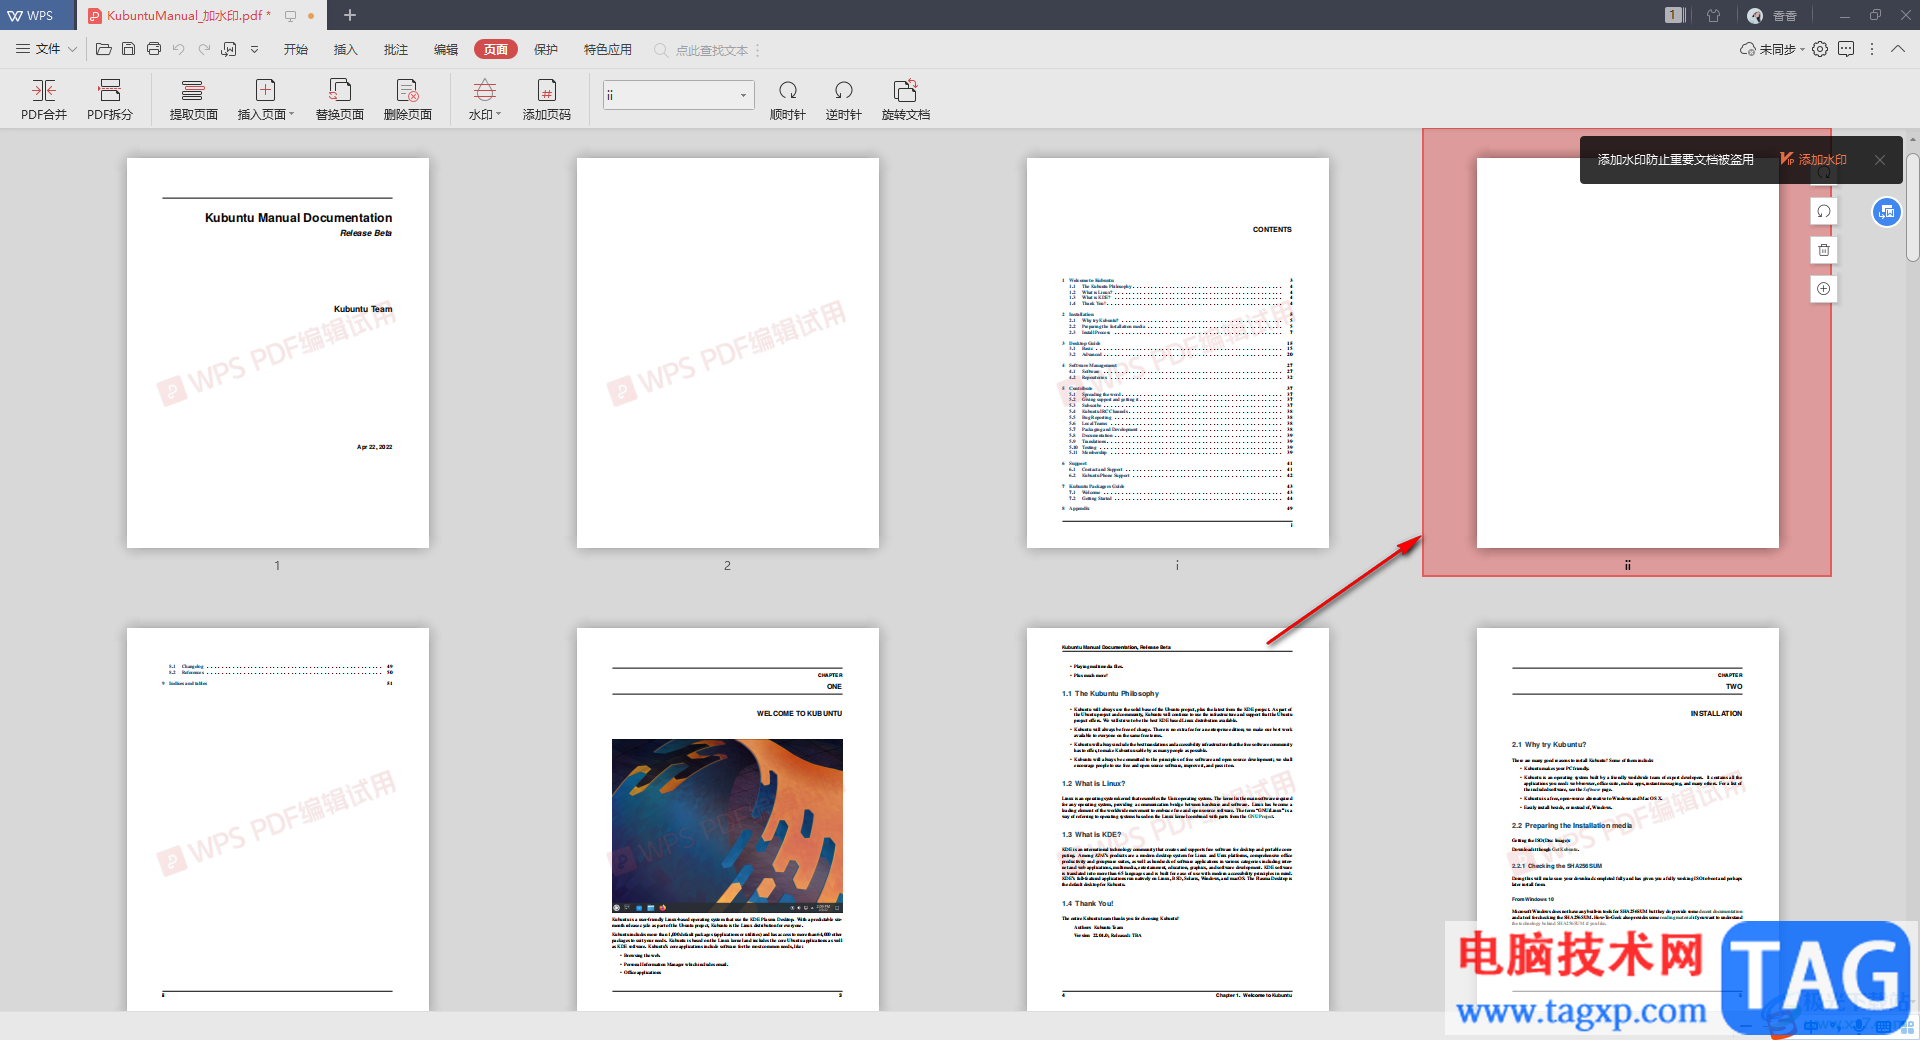Open the 插入页面 insert page dropdown
Screen dimensions: 1920x1040
265,100
